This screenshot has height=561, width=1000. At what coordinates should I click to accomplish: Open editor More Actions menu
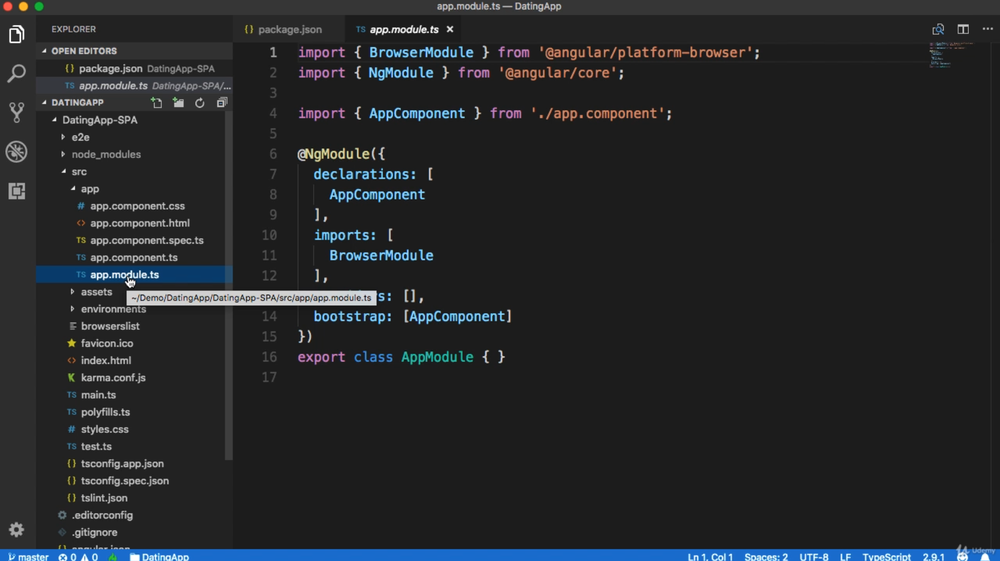(x=988, y=29)
